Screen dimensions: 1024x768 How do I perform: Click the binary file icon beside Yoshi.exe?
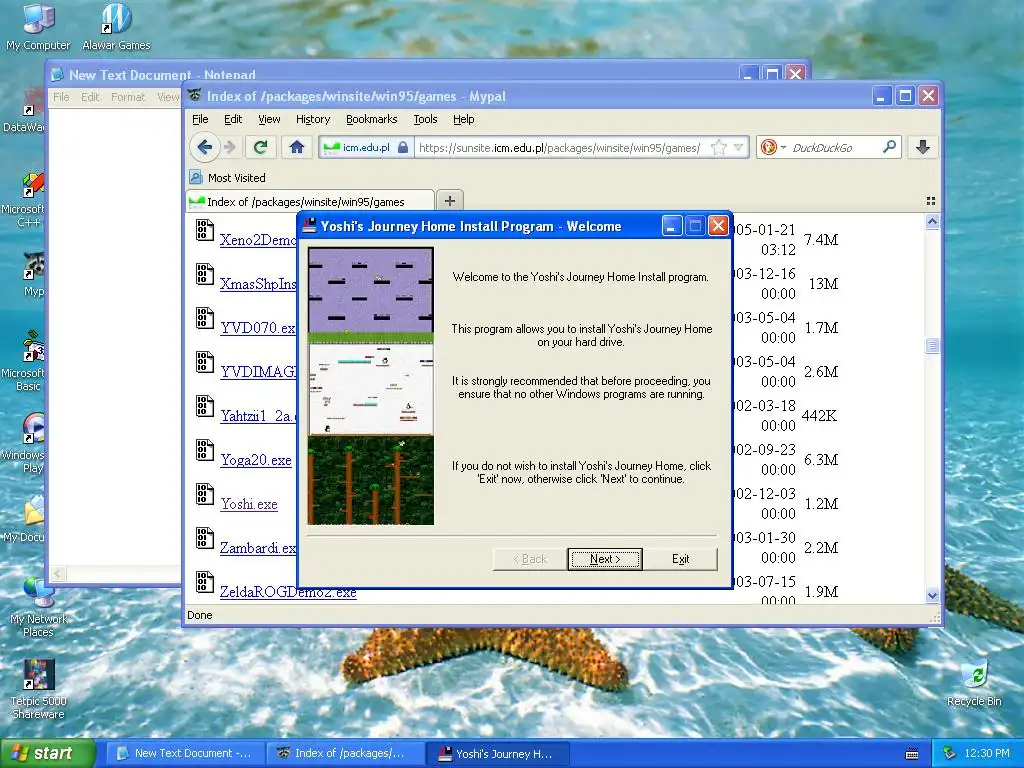(x=204, y=494)
